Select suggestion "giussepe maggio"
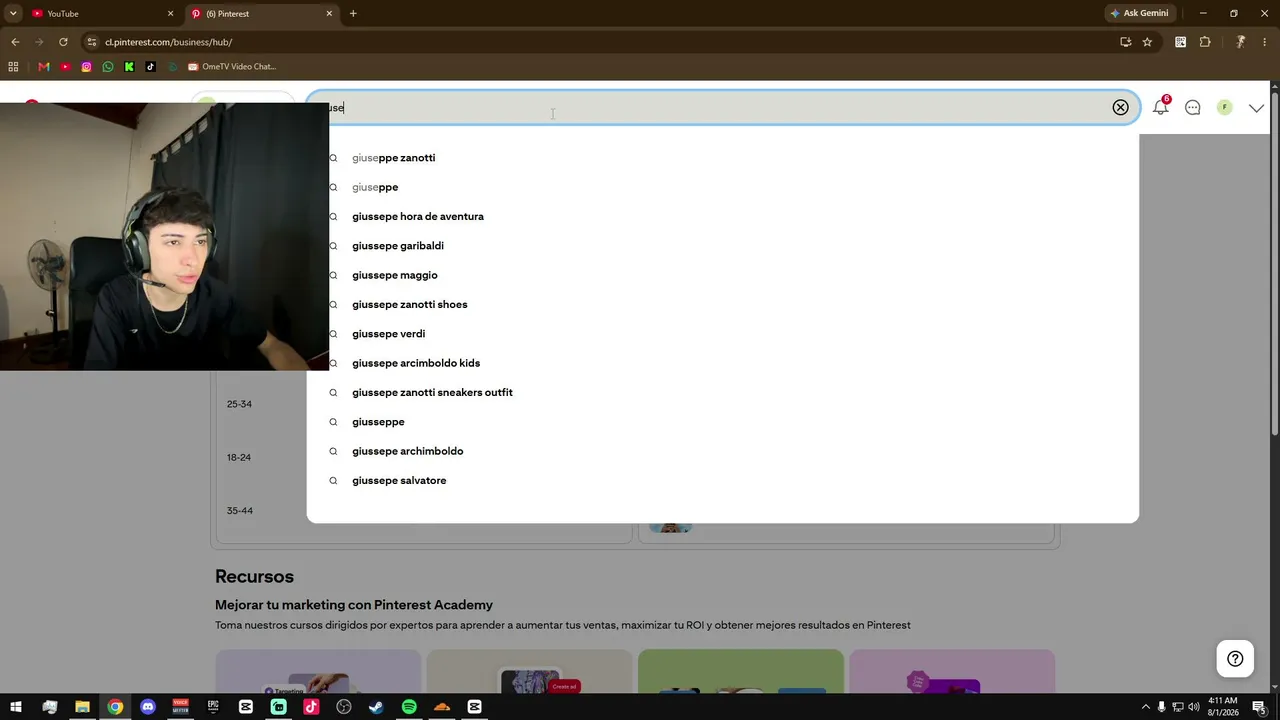 pyautogui.click(x=395, y=275)
